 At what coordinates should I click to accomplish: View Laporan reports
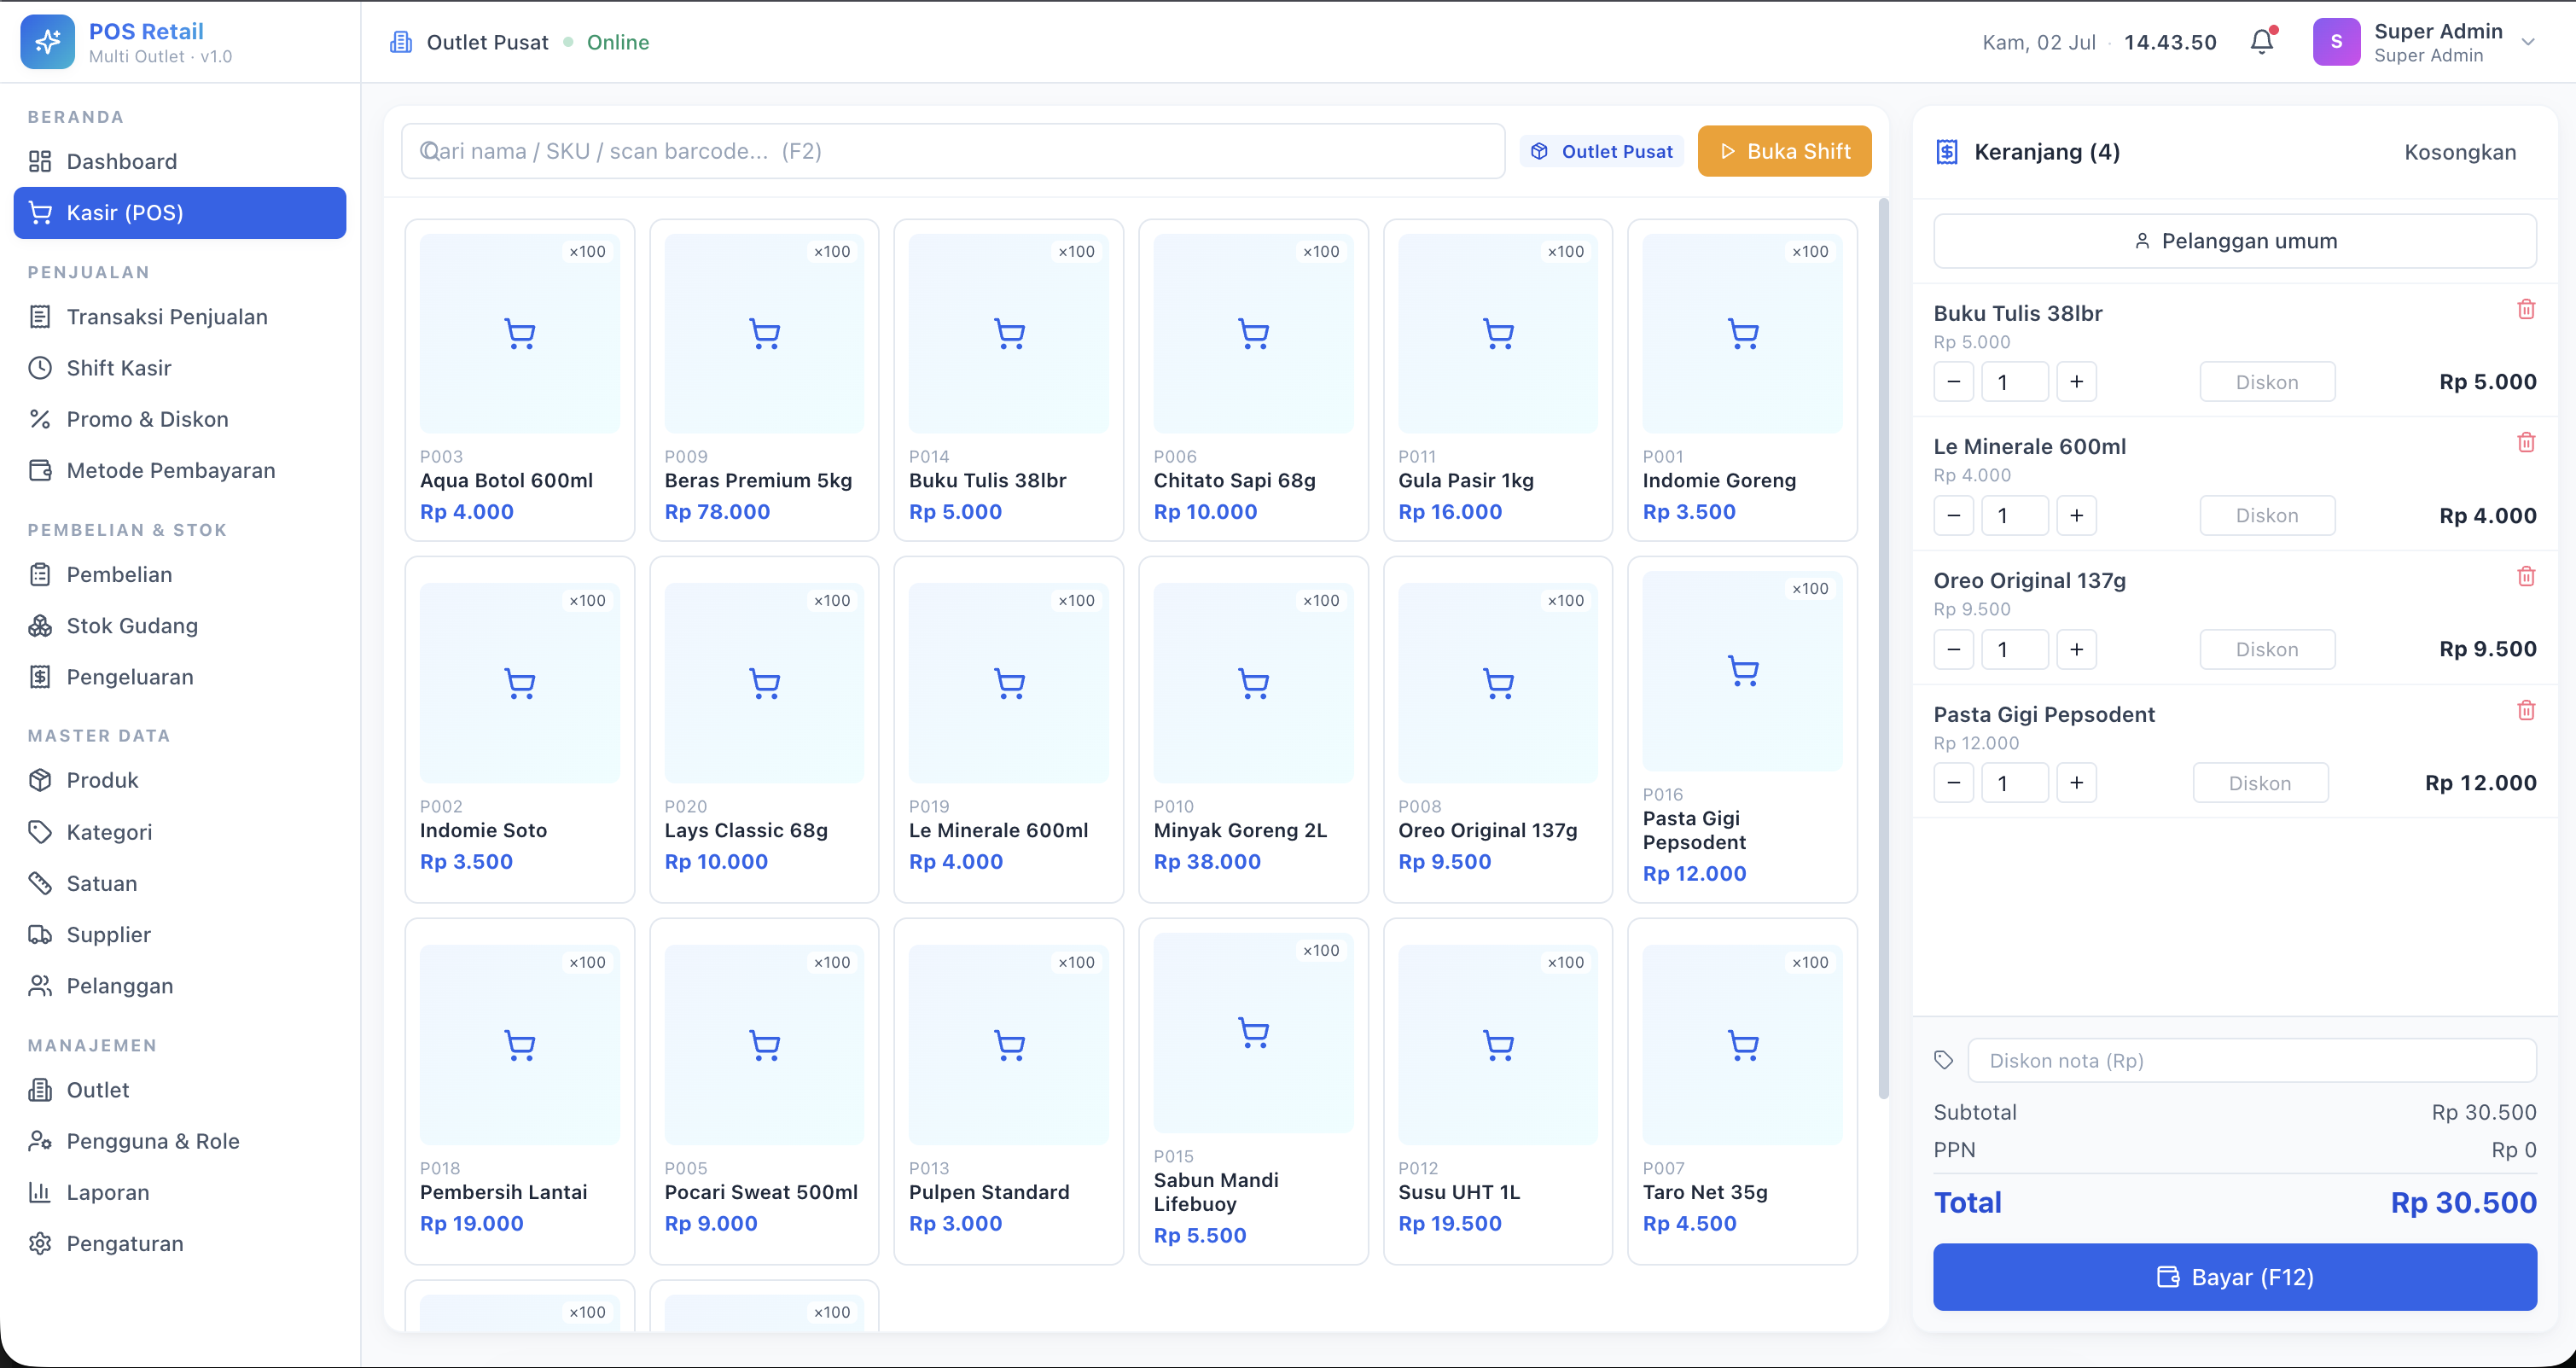point(180,1192)
